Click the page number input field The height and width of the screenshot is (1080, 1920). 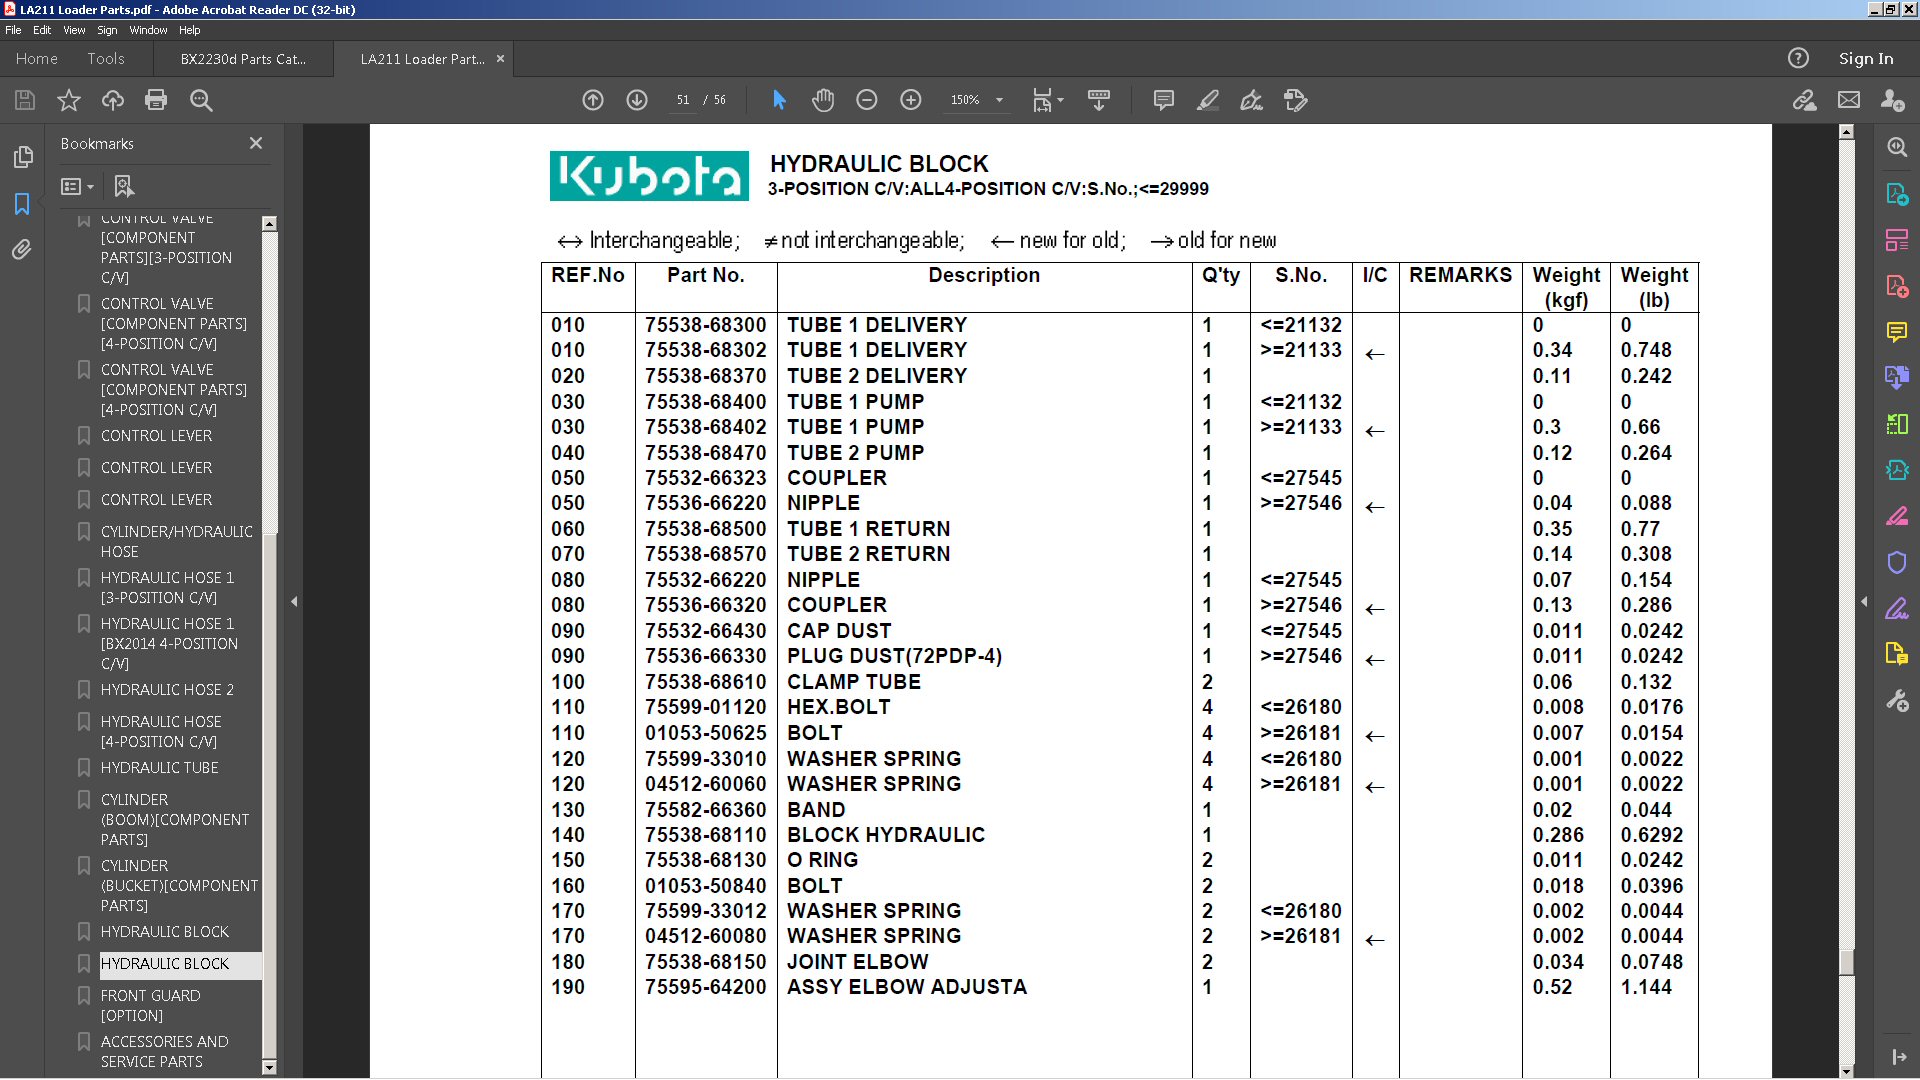683,100
